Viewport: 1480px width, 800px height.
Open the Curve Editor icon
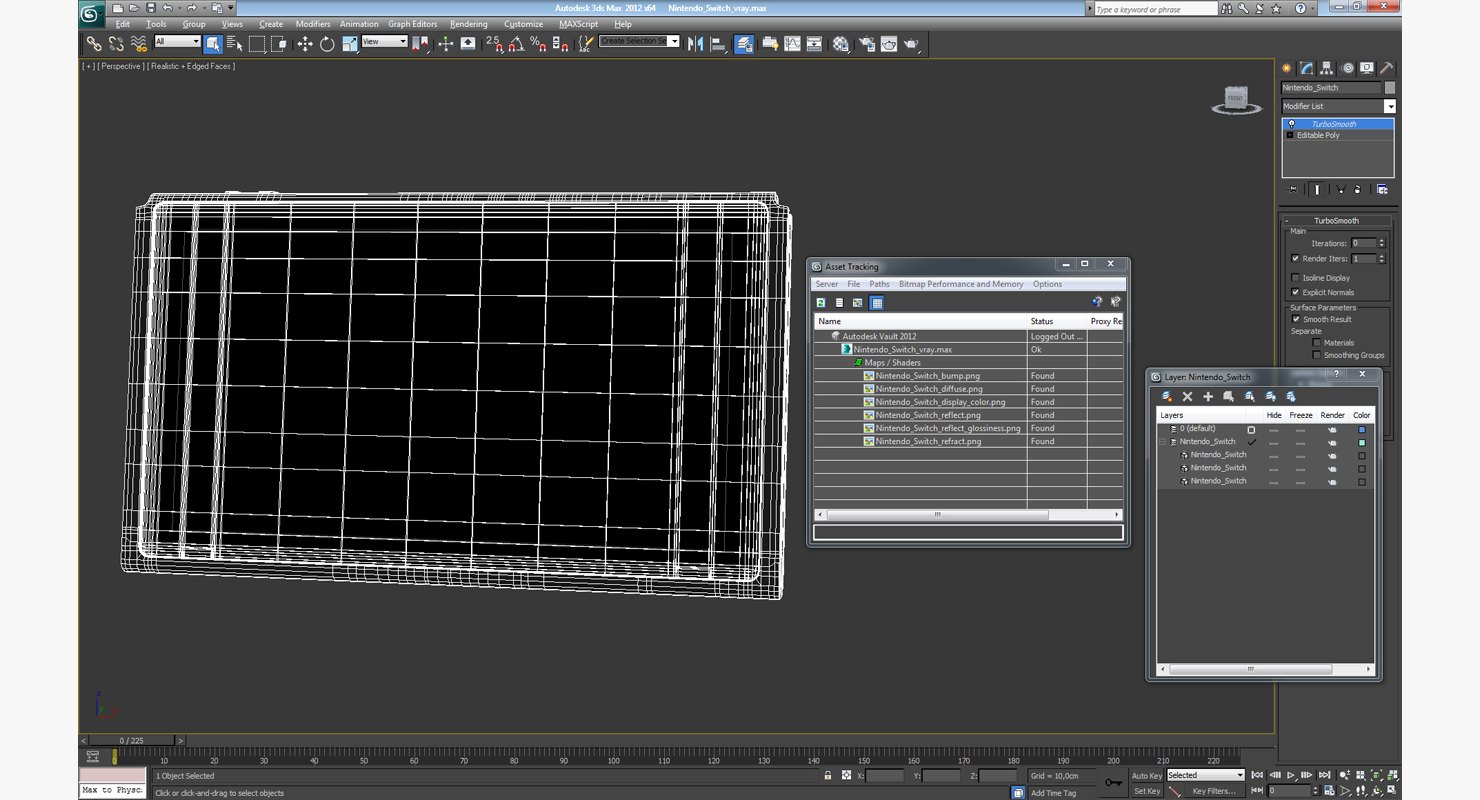tap(792, 43)
